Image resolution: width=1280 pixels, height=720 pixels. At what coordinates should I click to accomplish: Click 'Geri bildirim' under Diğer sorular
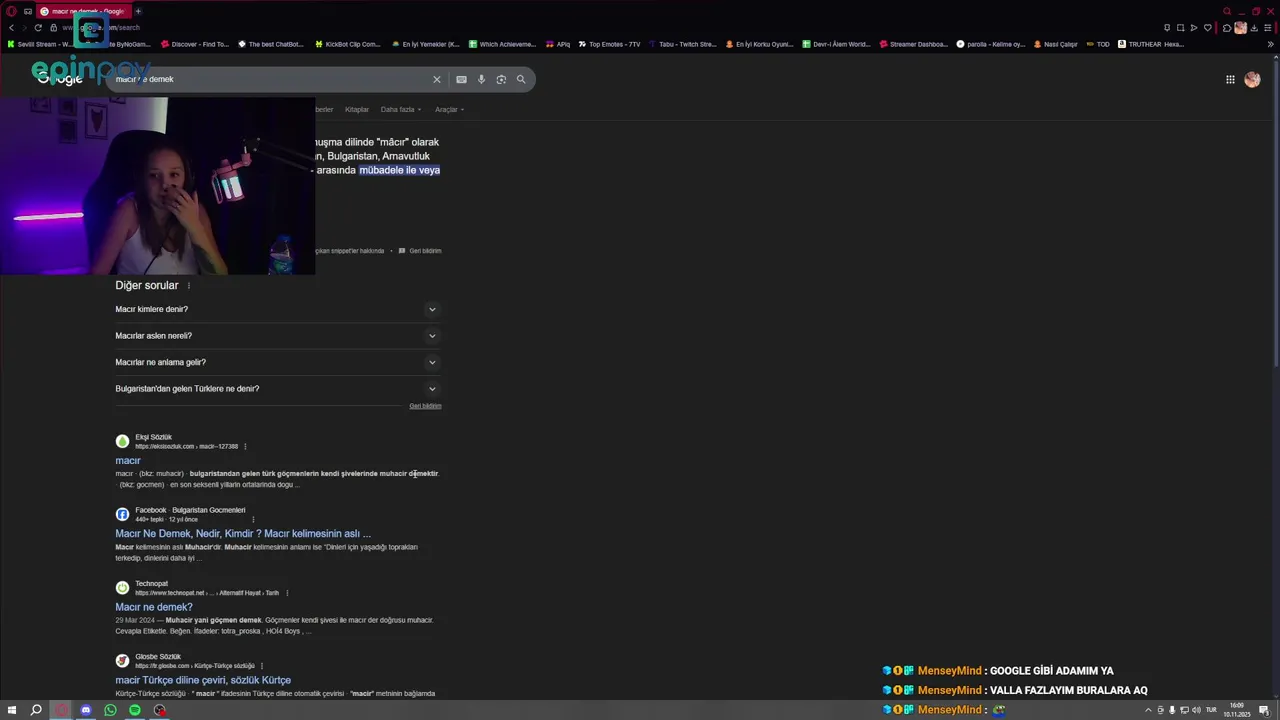425,406
